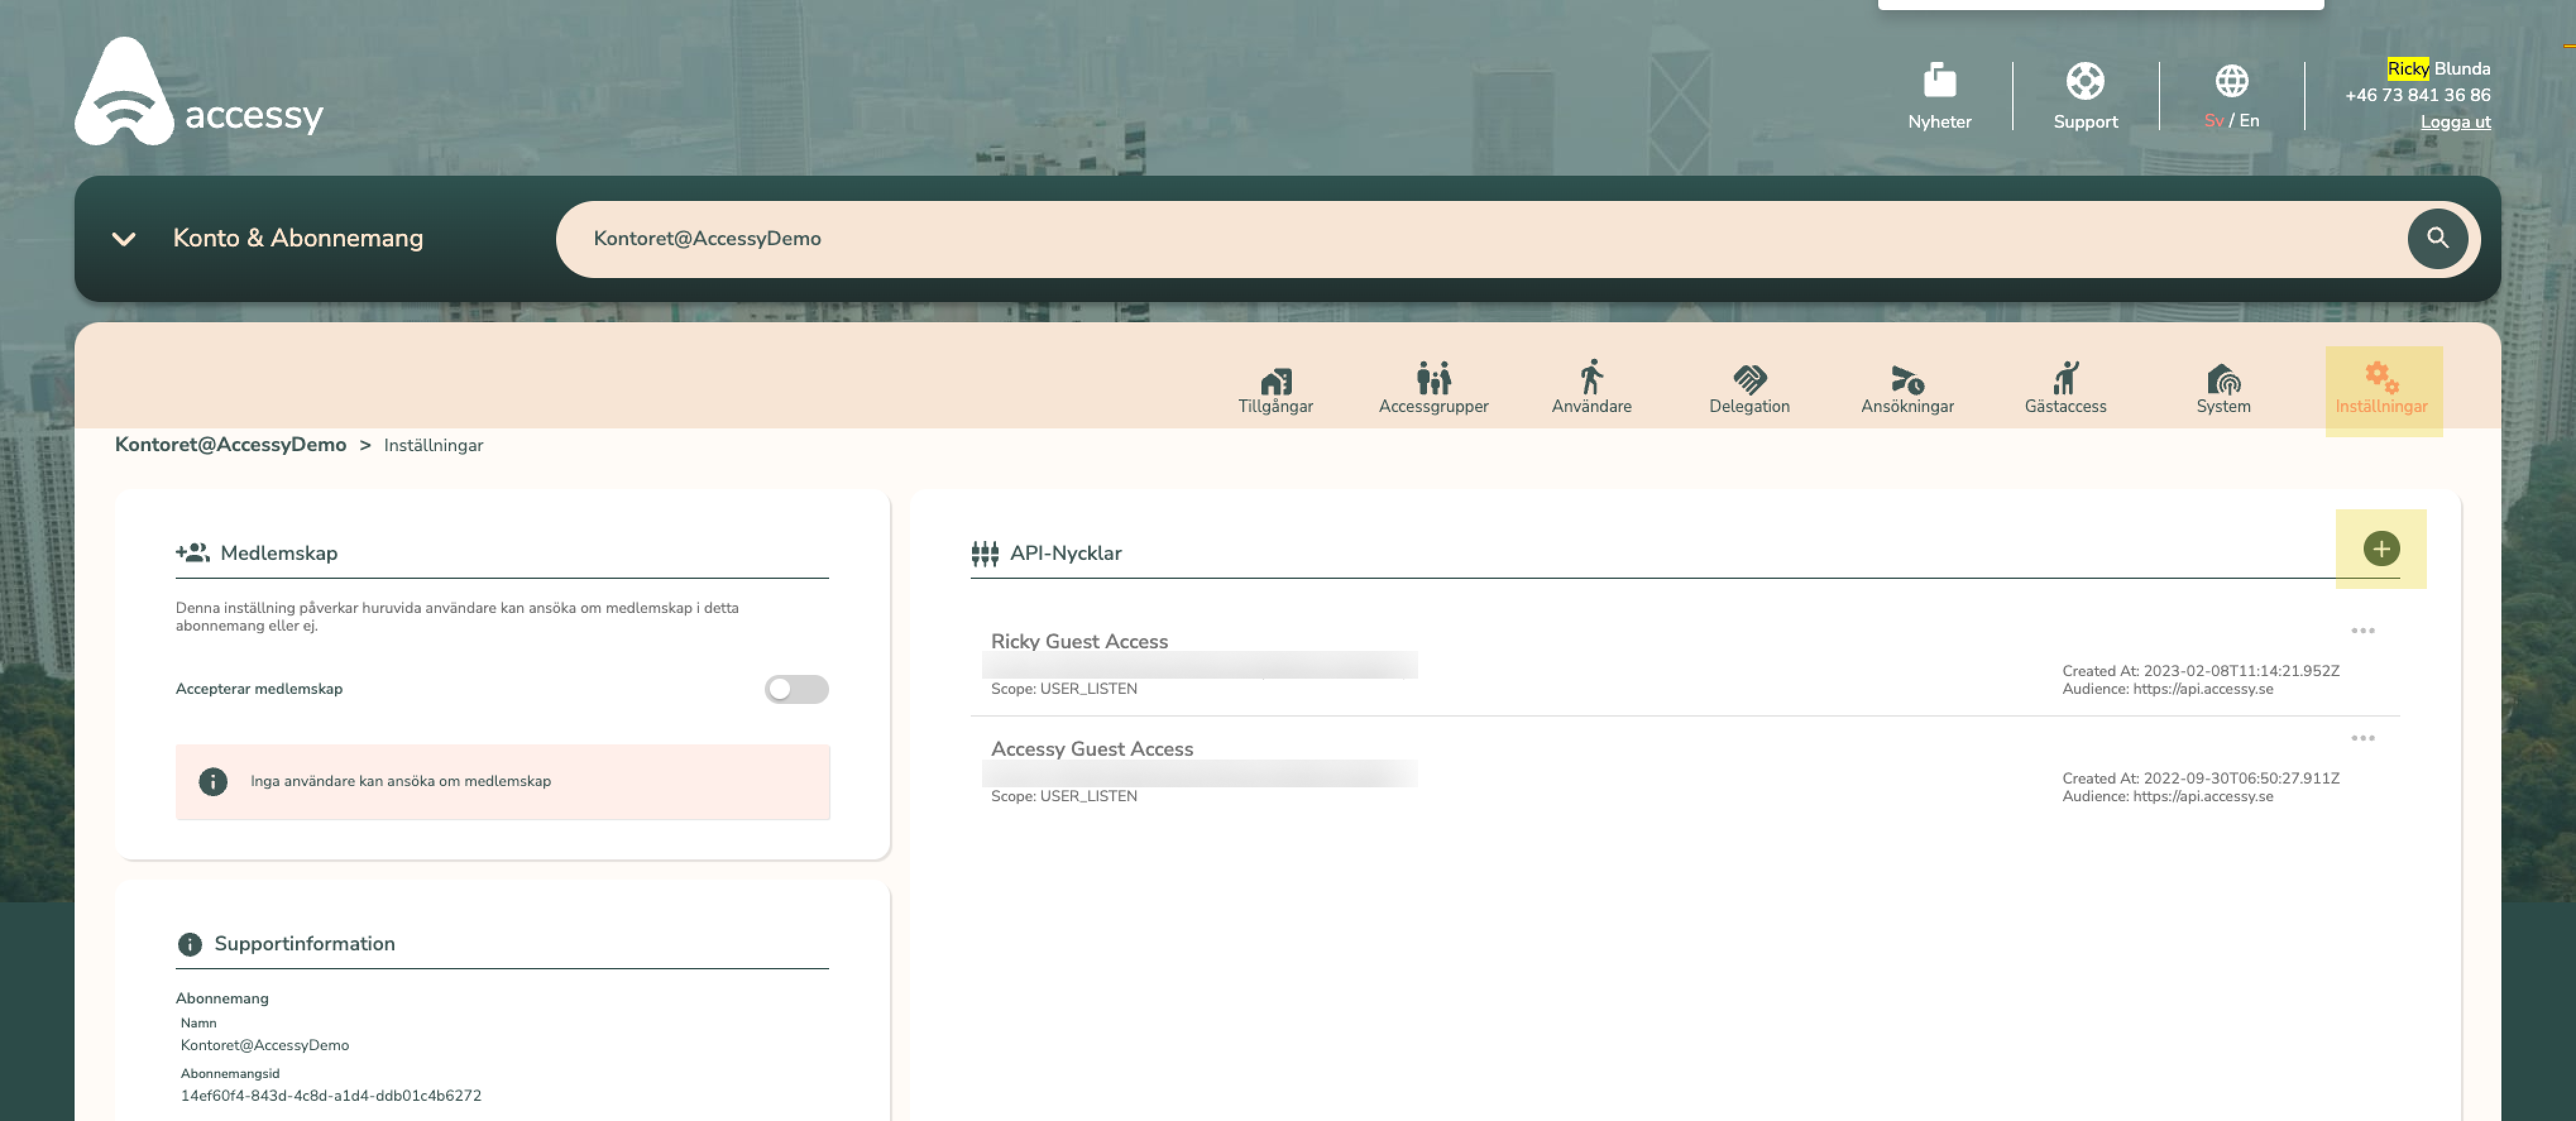This screenshot has height=1121, width=2576.
Task: Select the Abonnemangsid value 14ef60f4
Action: (330, 1095)
